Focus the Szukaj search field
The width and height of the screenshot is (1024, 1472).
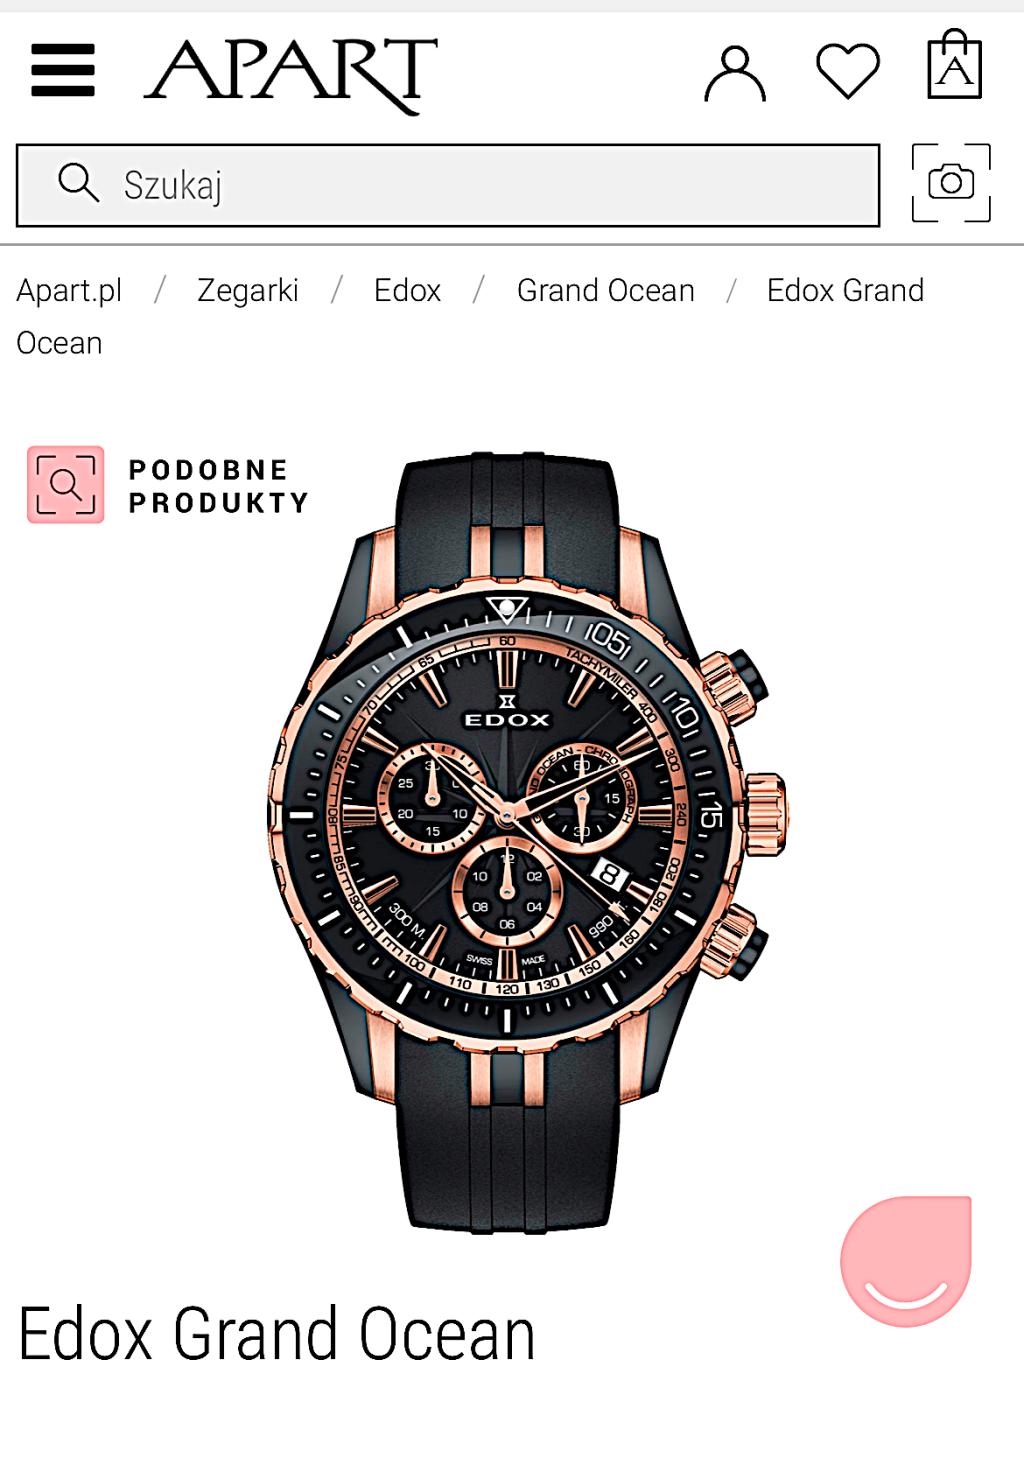tap(448, 185)
